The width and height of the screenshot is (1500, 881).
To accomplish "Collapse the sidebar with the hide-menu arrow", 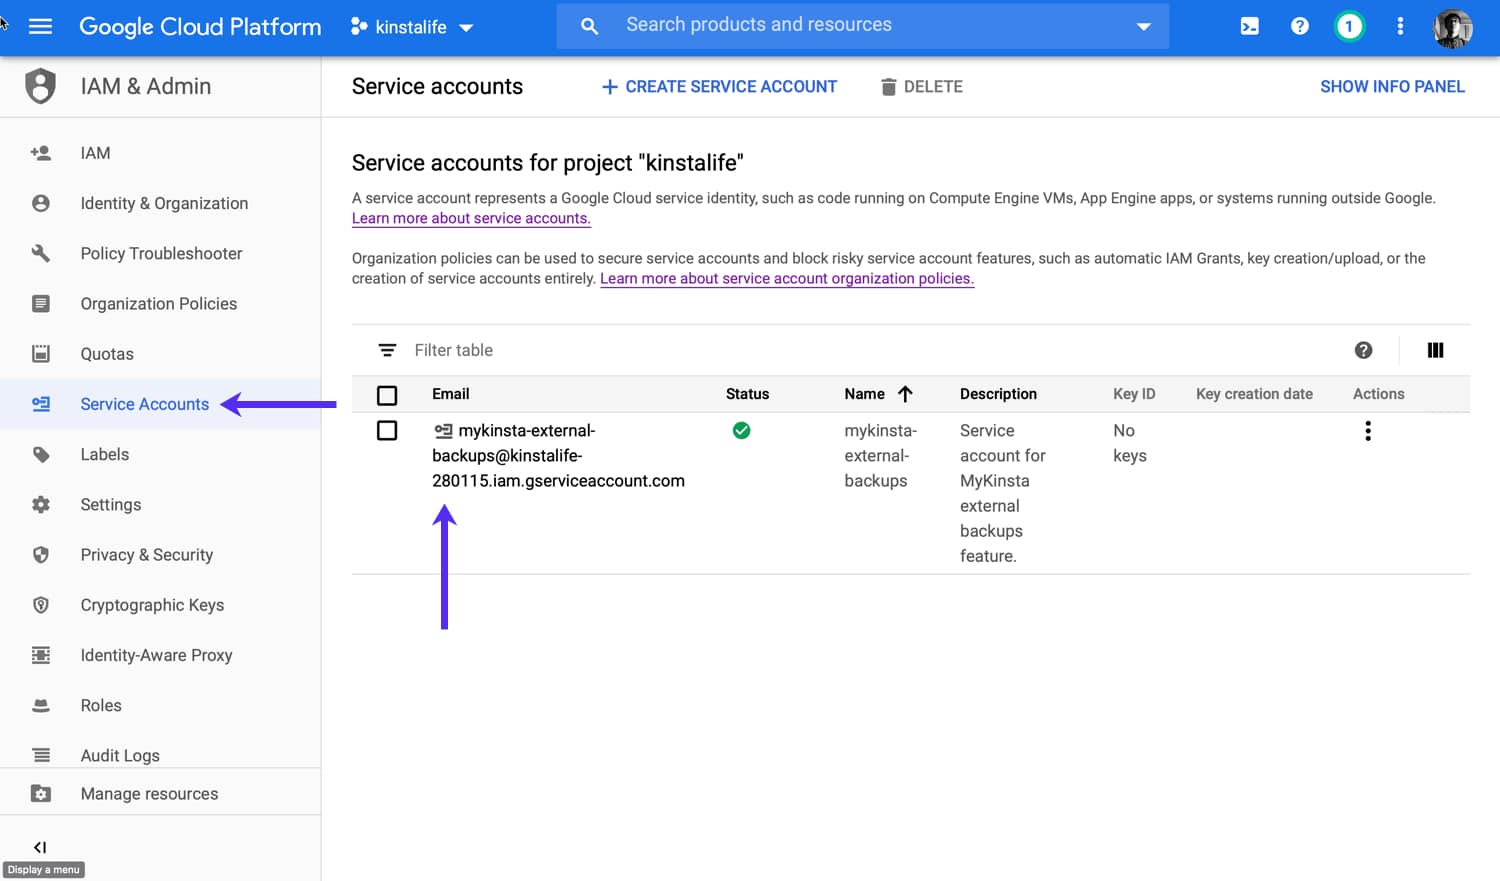I will coord(40,847).
